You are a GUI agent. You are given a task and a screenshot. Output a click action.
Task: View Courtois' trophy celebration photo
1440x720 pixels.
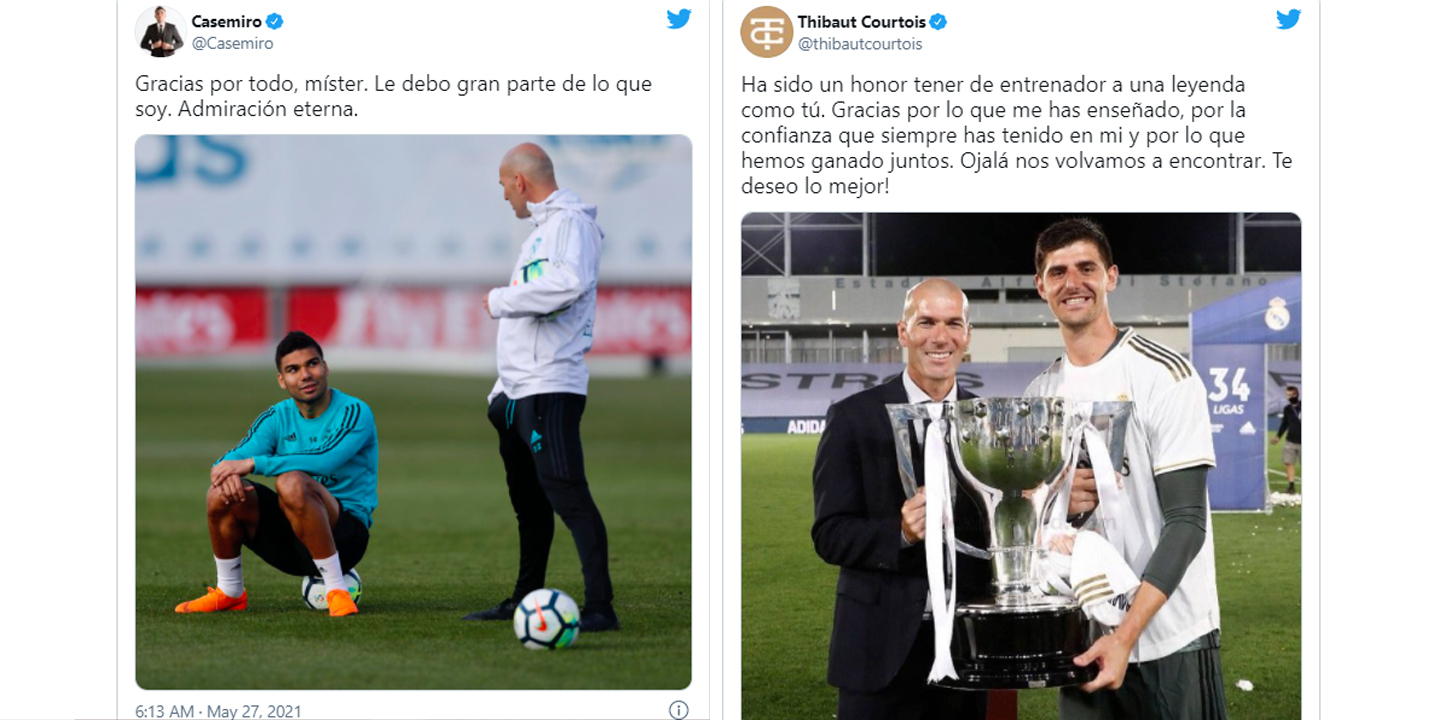pyautogui.click(x=1021, y=466)
